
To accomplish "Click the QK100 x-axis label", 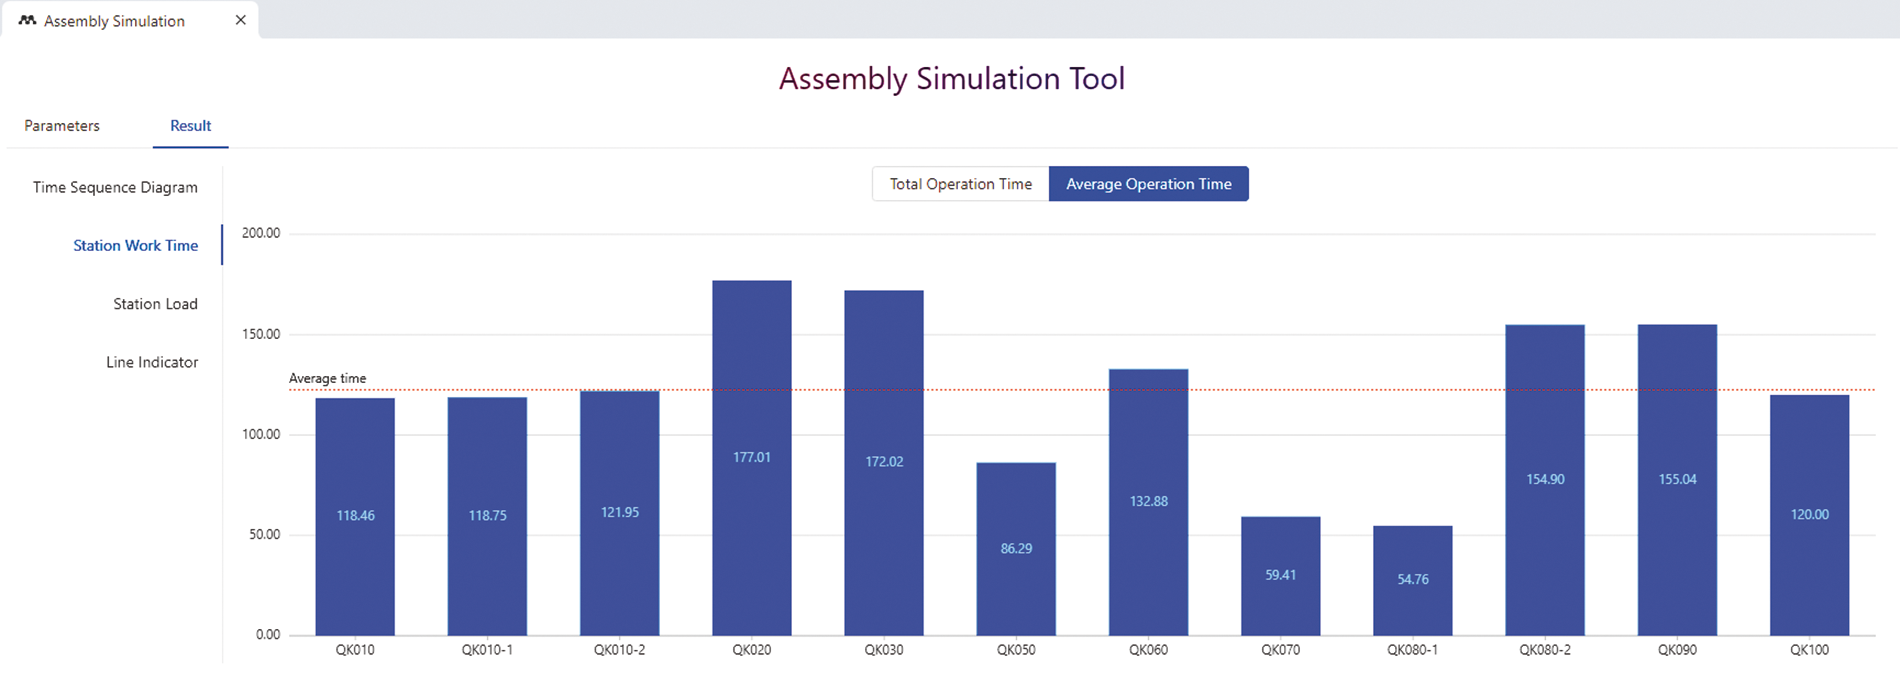I will tap(1809, 650).
